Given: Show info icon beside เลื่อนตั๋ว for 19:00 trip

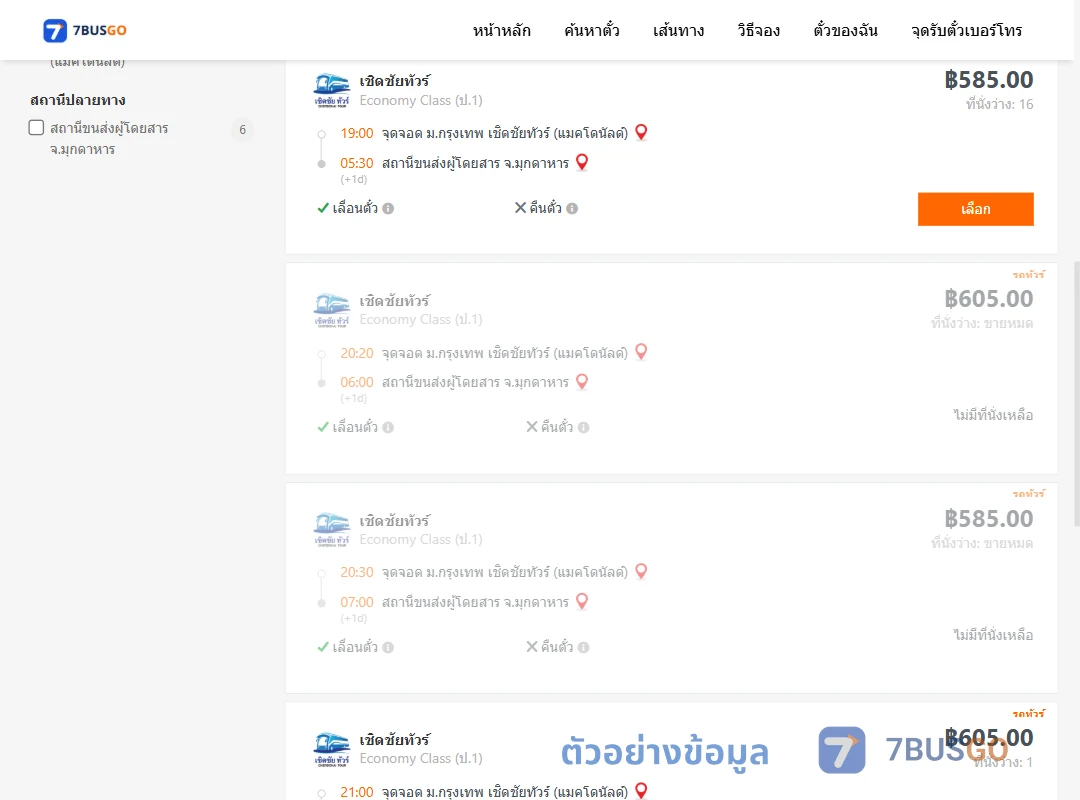Looking at the screenshot, I should [x=388, y=208].
